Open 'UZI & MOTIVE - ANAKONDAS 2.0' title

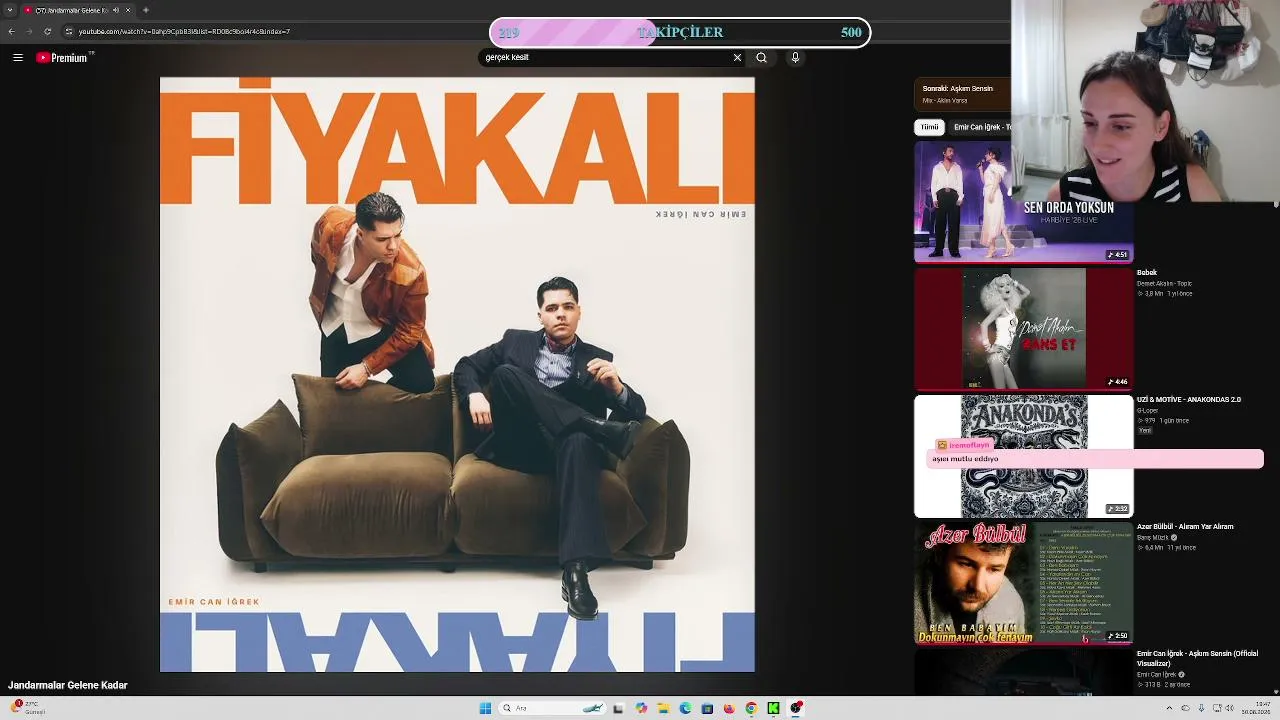1189,400
